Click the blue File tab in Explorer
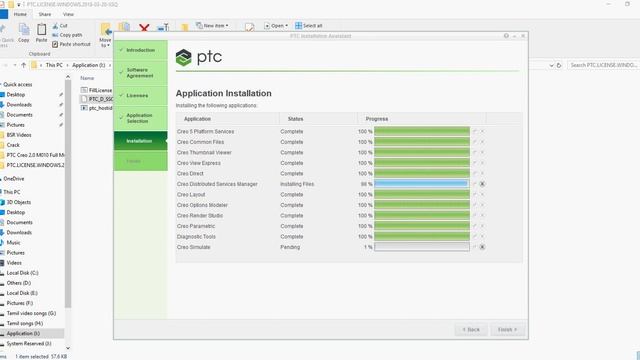The height and width of the screenshot is (360, 640). pyautogui.click(x=4, y=14)
